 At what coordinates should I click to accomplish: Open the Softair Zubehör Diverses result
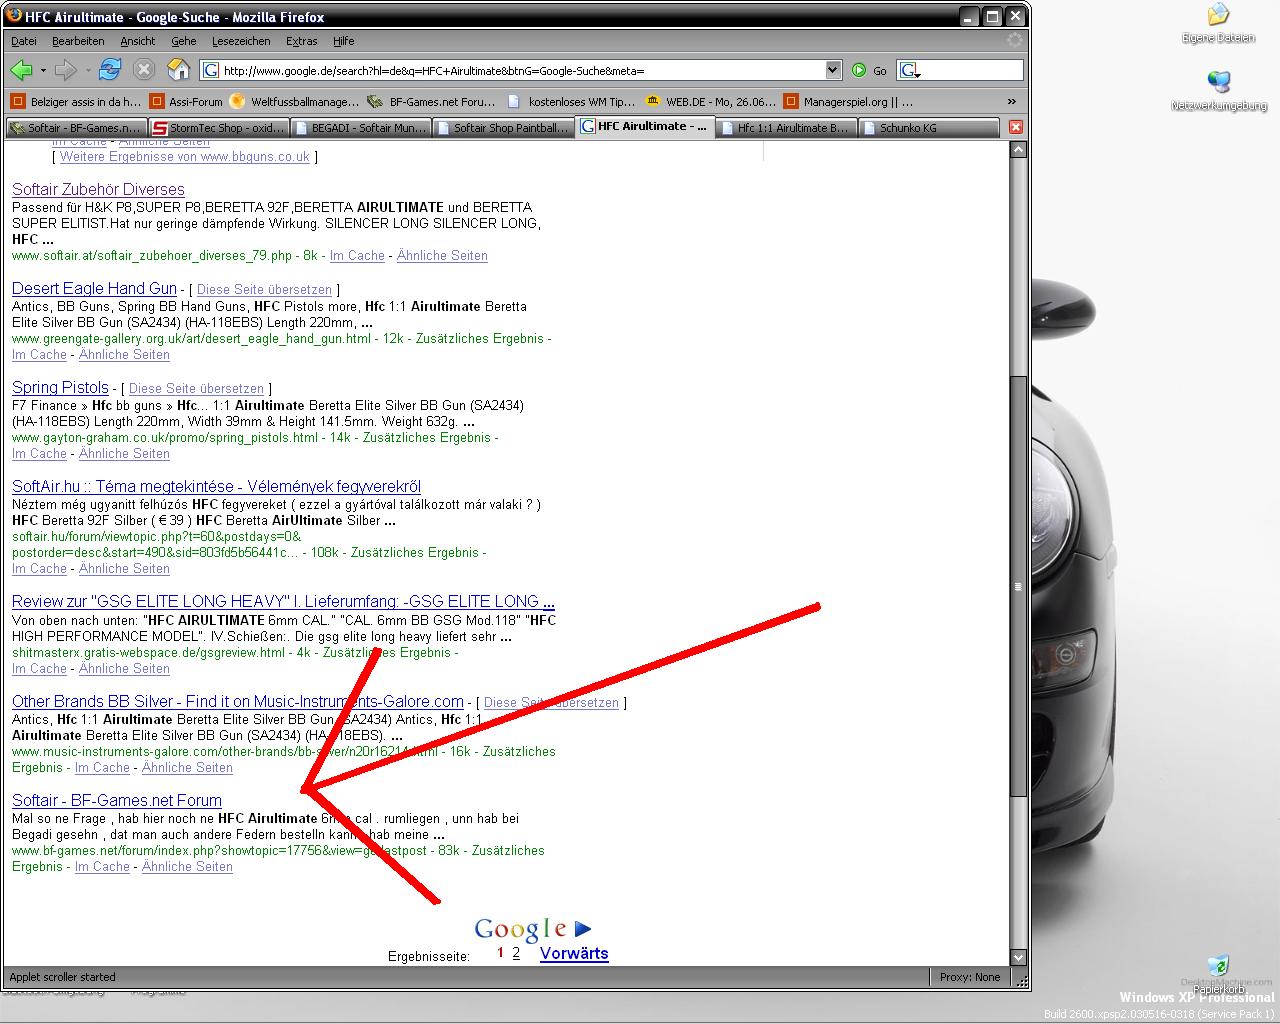pyautogui.click(x=98, y=189)
